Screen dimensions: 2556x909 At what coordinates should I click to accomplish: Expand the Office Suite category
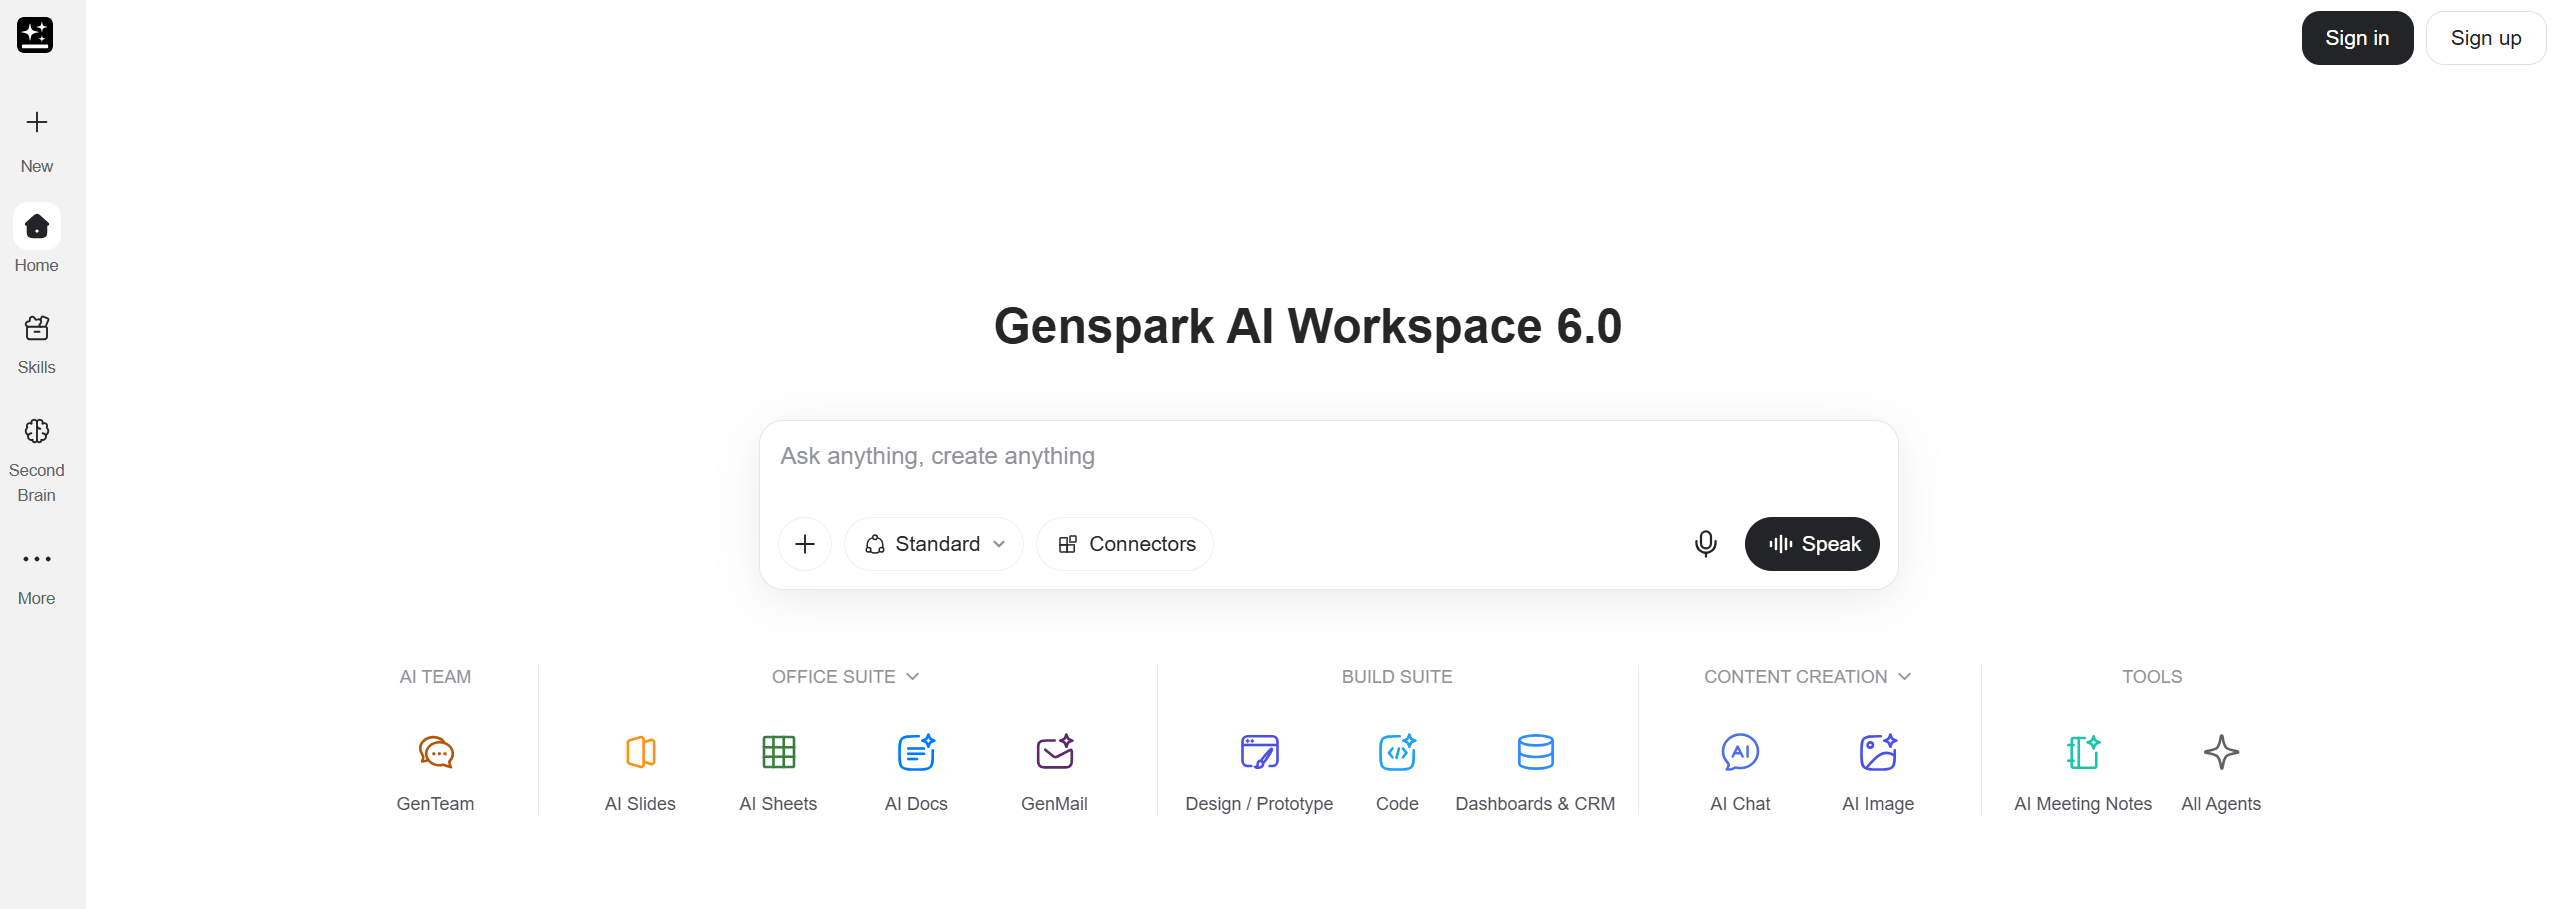(845, 677)
